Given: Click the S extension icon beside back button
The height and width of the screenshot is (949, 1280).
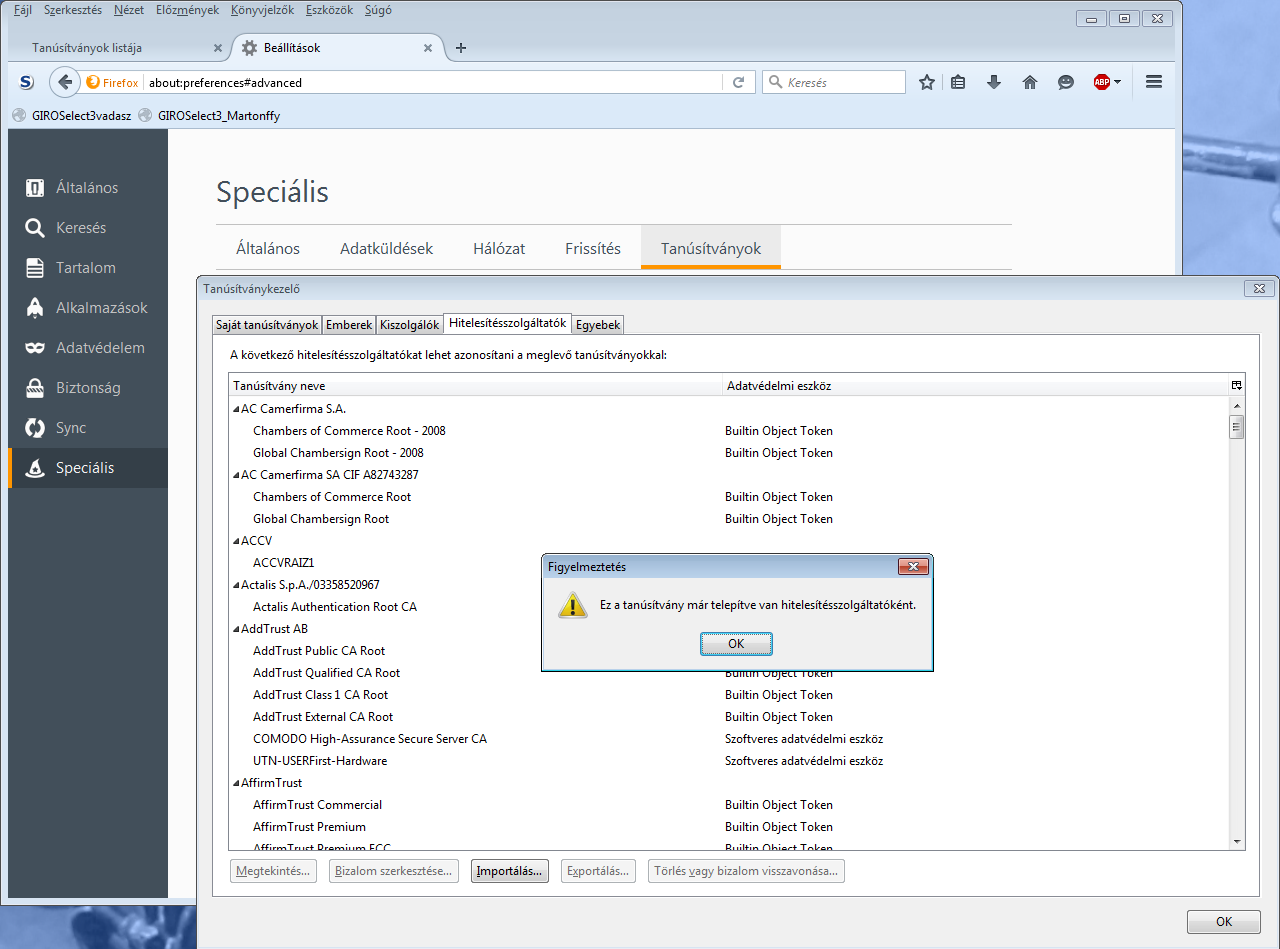Looking at the screenshot, I should click(x=28, y=82).
